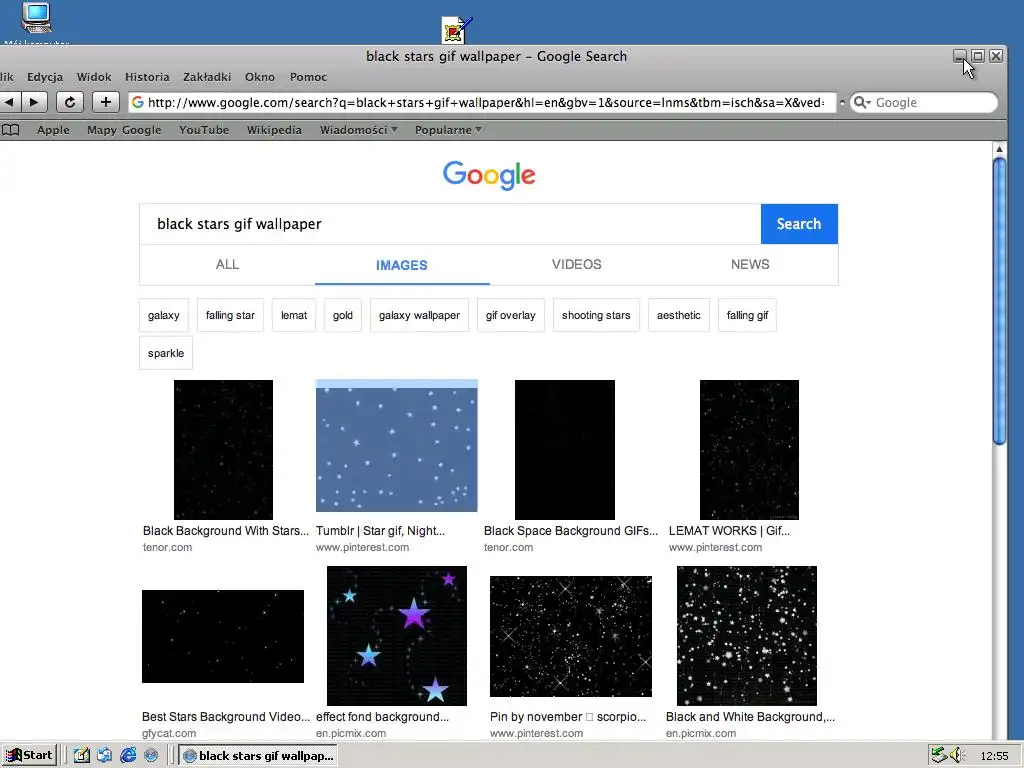1024x768 pixels.
Task: Open the Edycja menu
Action: click(x=45, y=77)
